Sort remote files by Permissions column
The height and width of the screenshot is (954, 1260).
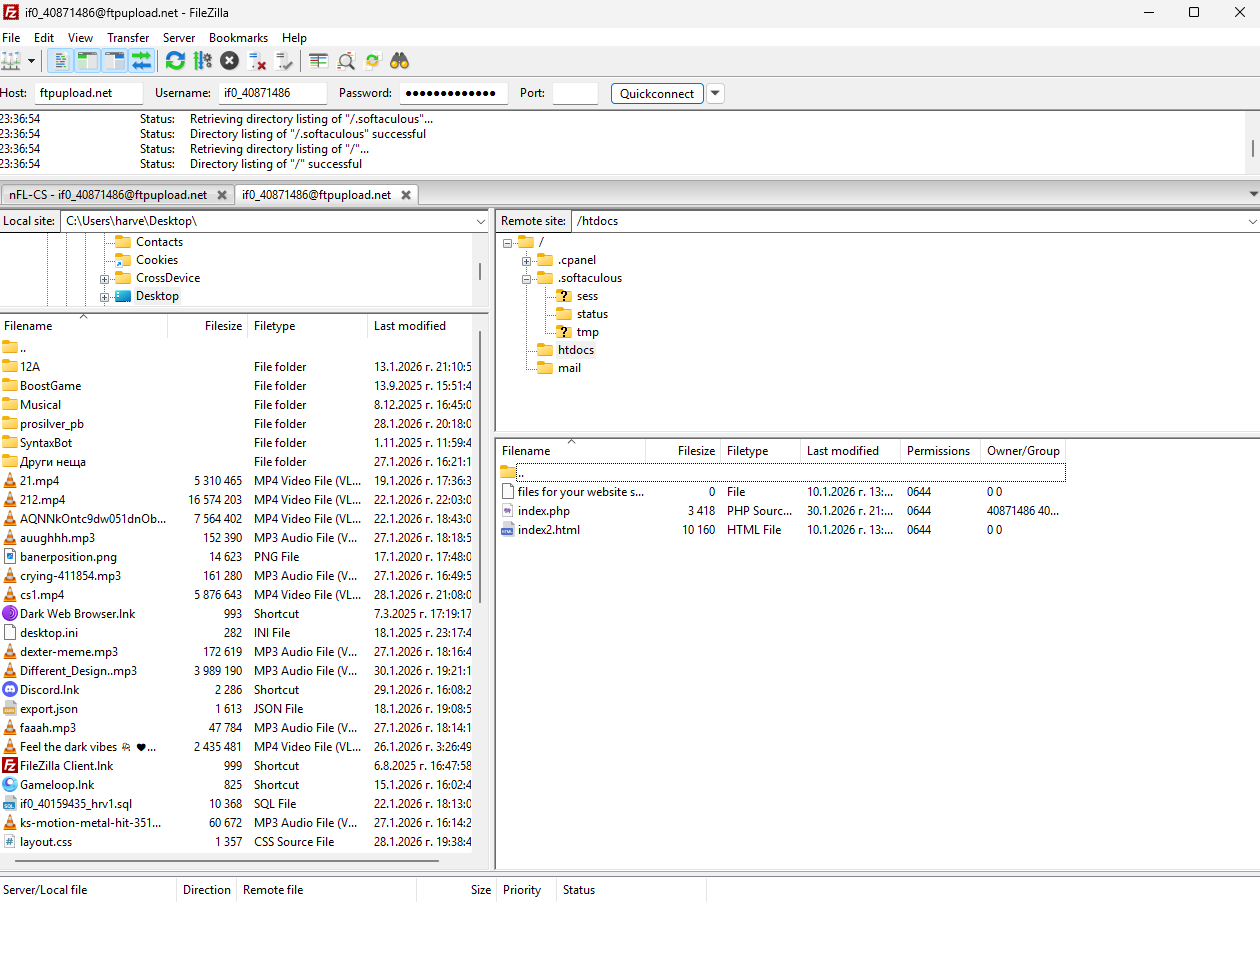pyautogui.click(x=937, y=451)
